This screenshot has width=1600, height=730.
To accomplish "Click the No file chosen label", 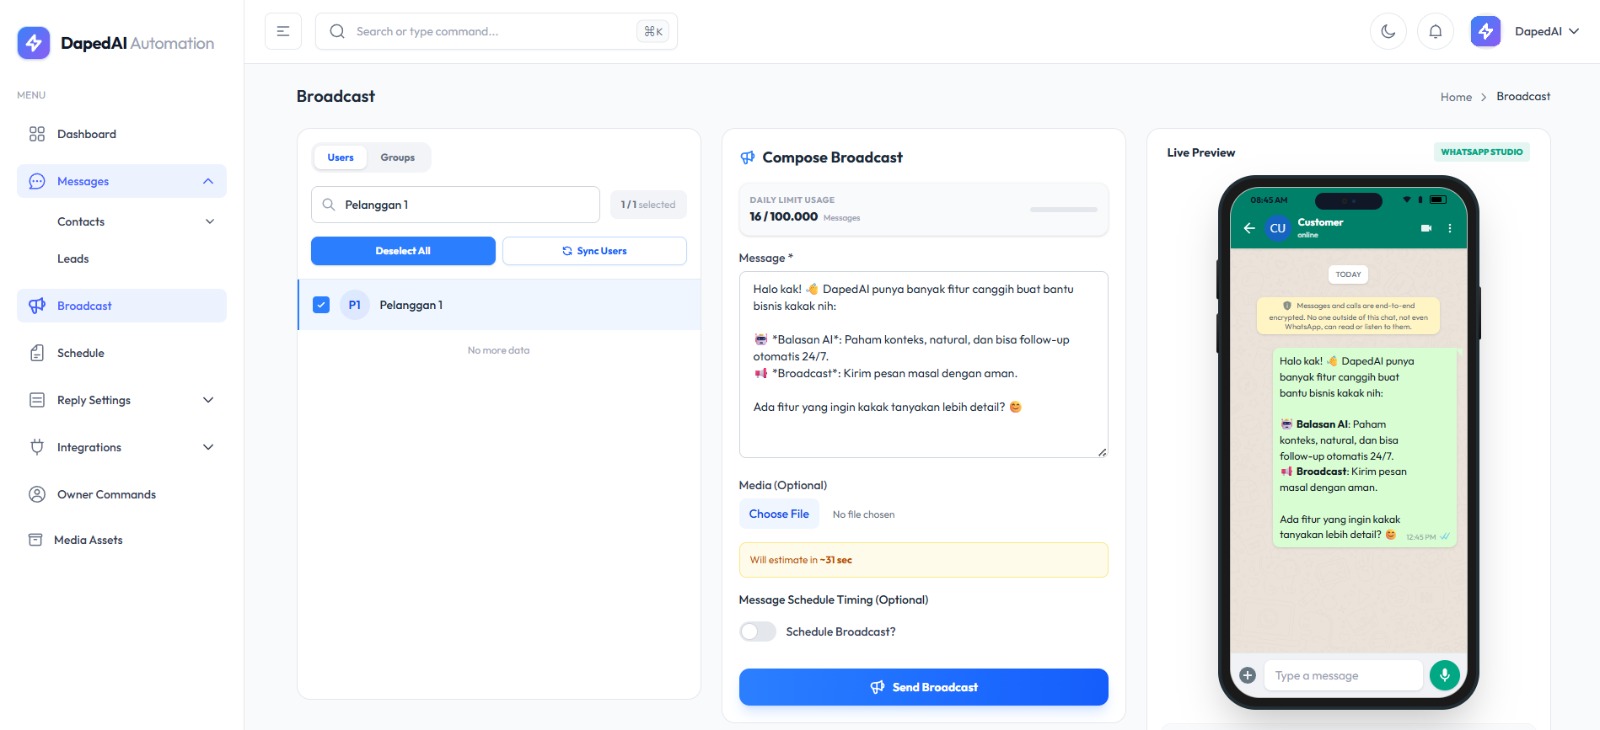I will coord(863,515).
